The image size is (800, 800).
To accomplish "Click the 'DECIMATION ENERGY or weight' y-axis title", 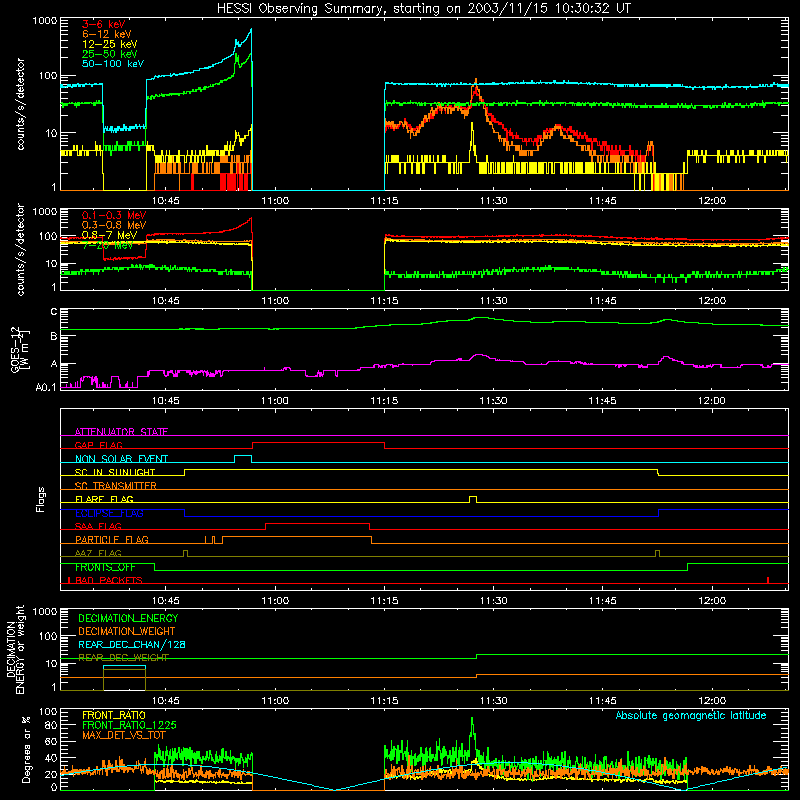I will click(15, 649).
